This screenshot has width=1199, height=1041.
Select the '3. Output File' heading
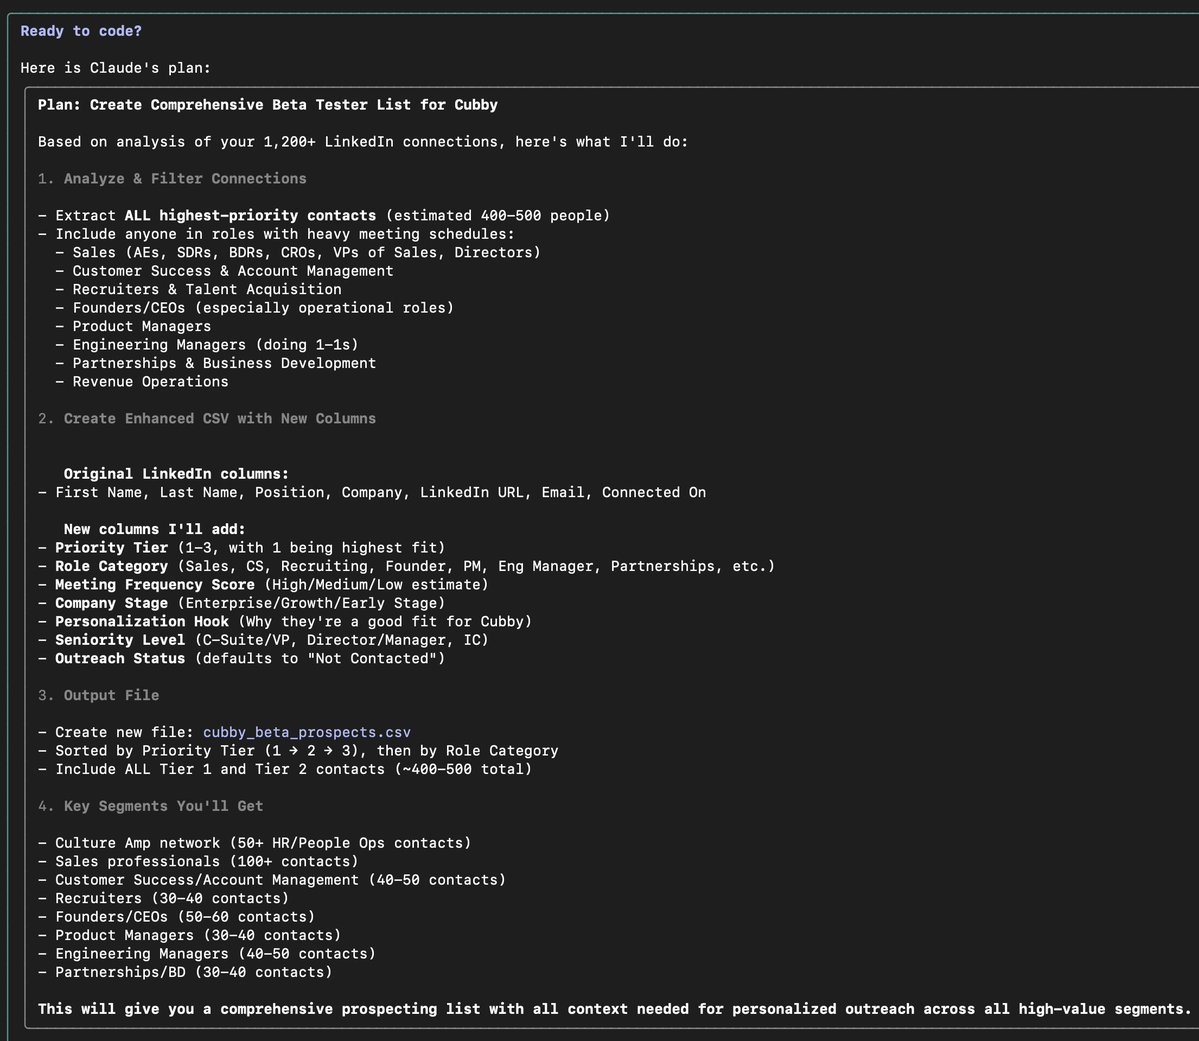[99, 695]
